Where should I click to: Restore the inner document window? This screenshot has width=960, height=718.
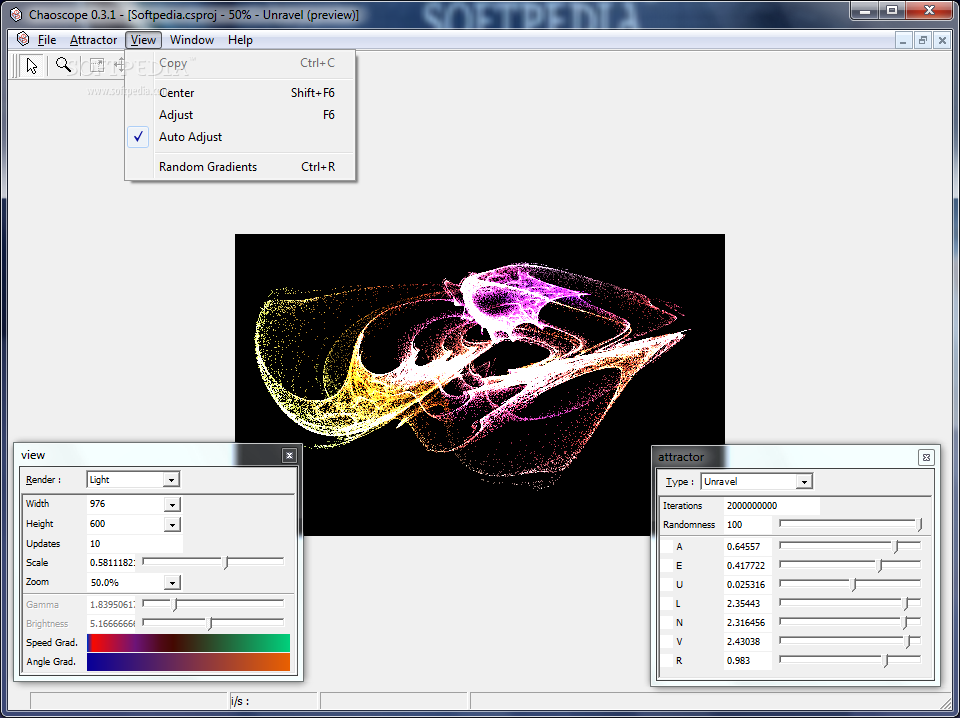(923, 40)
